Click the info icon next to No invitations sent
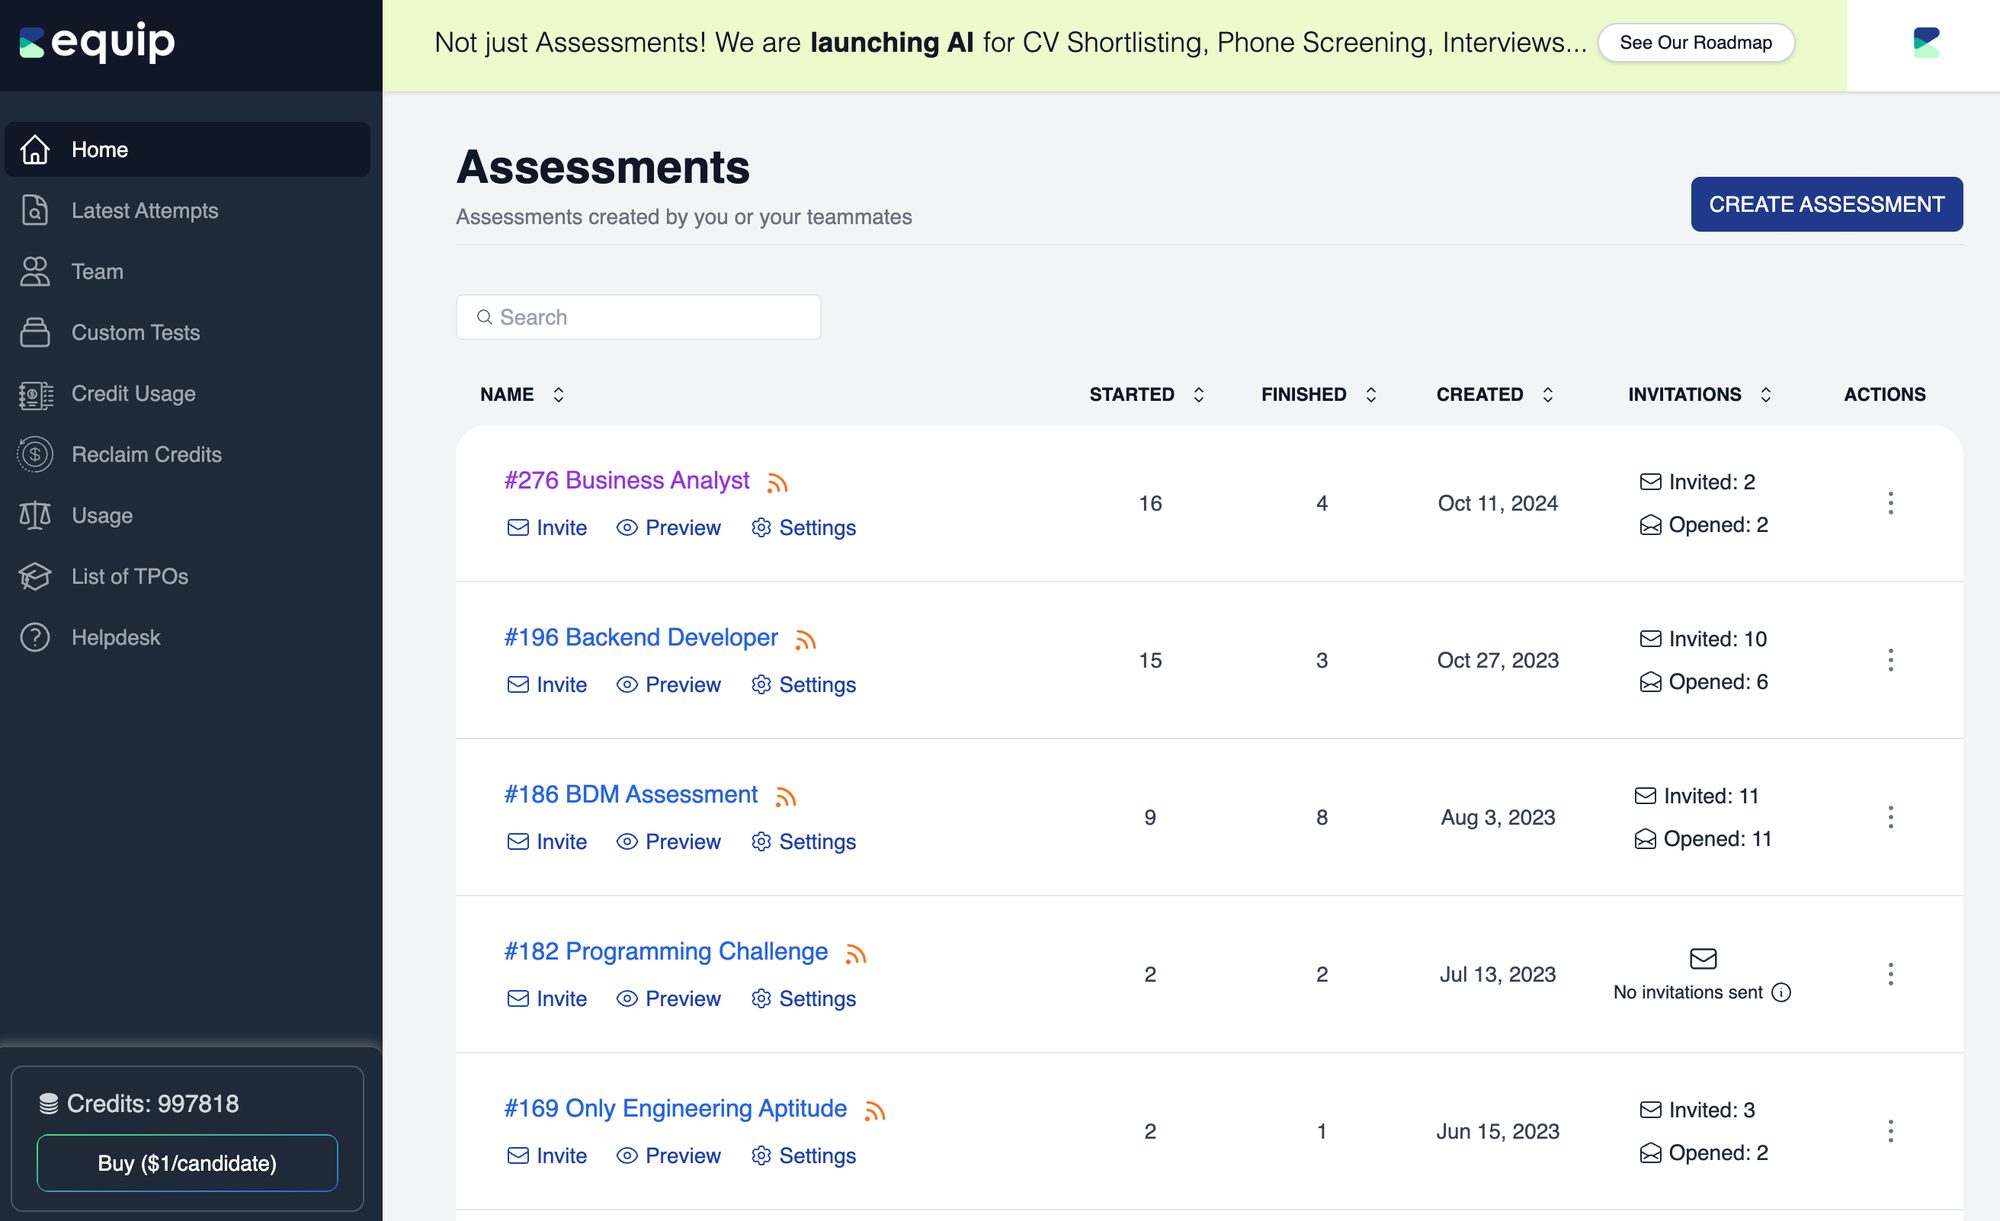The image size is (2000, 1221). tap(1781, 992)
